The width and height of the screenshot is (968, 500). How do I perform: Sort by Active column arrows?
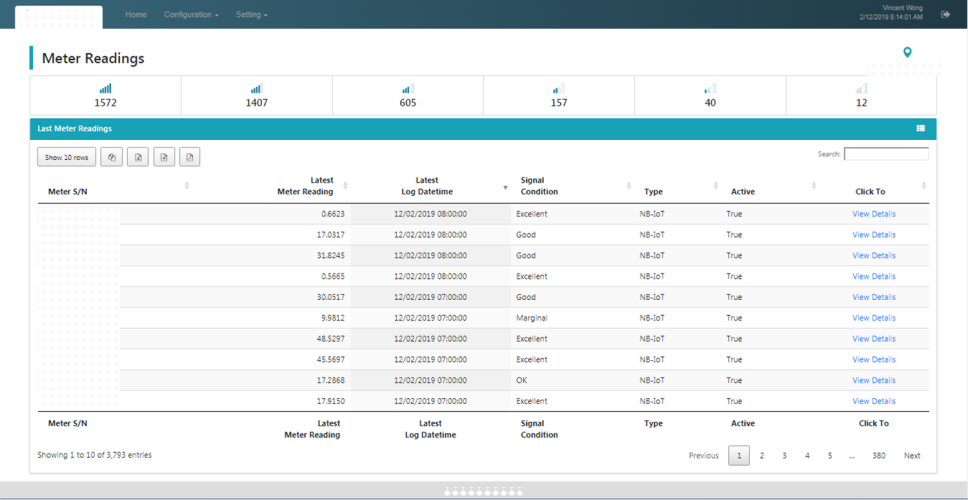pos(814,186)
